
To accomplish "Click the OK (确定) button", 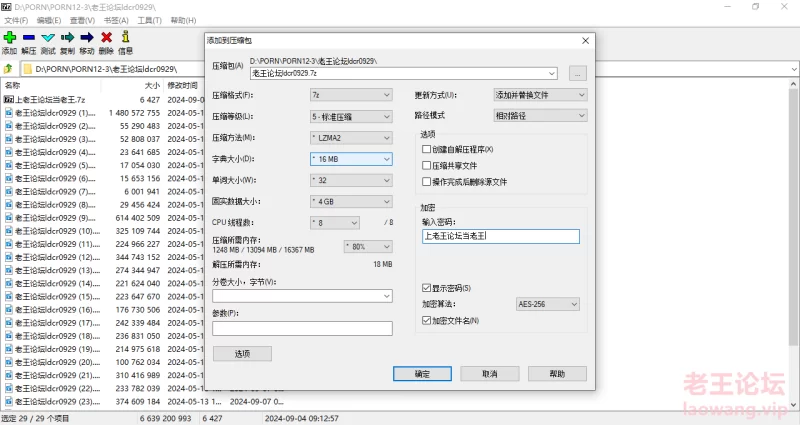I will coord(422,374).
